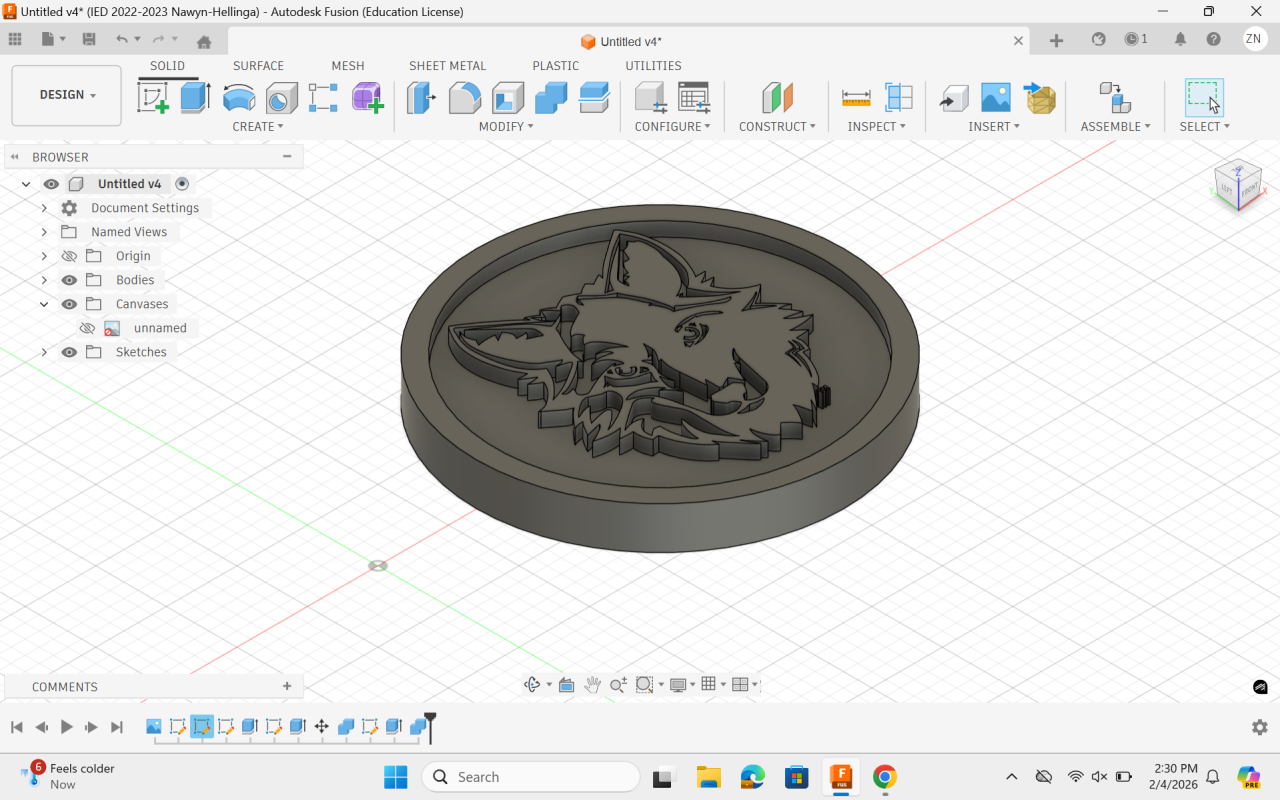Toggle visibility of the Origin folder
Viewport: 1280px width, 800px height.
69,256
